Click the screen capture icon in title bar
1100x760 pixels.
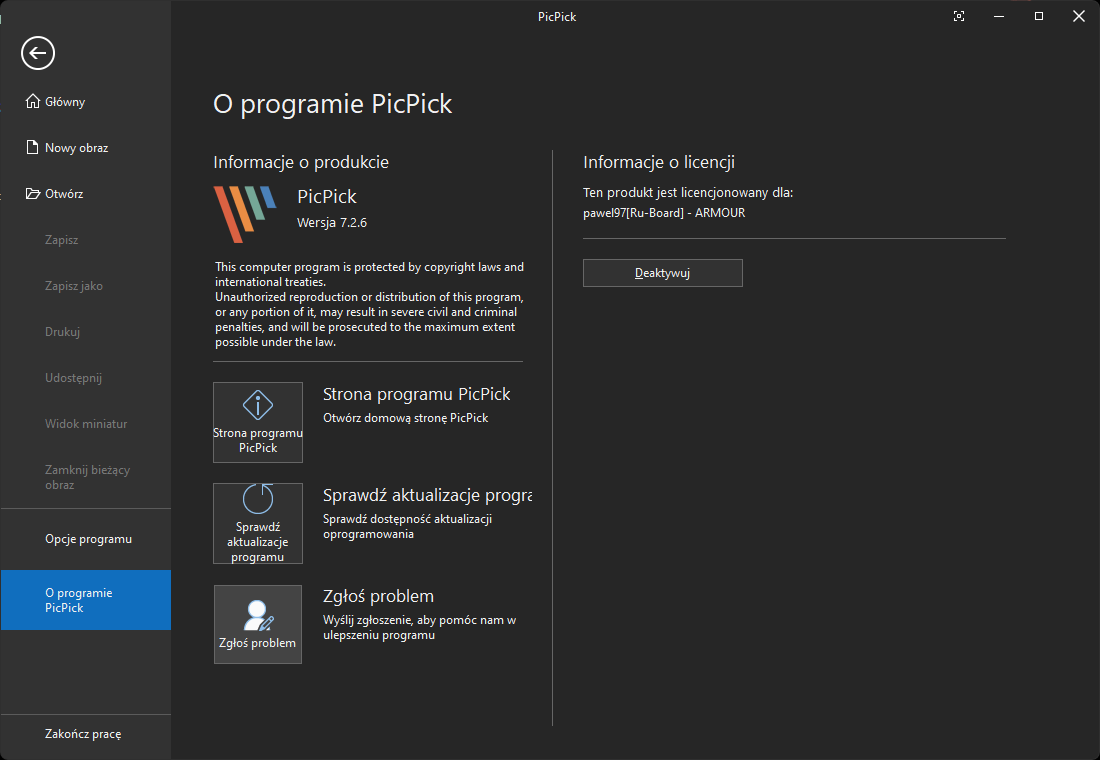tap(959, 16)
